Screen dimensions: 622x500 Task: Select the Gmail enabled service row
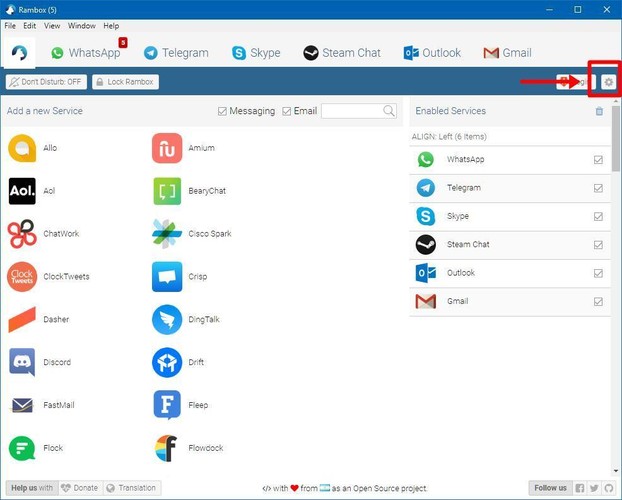point(510,302)
